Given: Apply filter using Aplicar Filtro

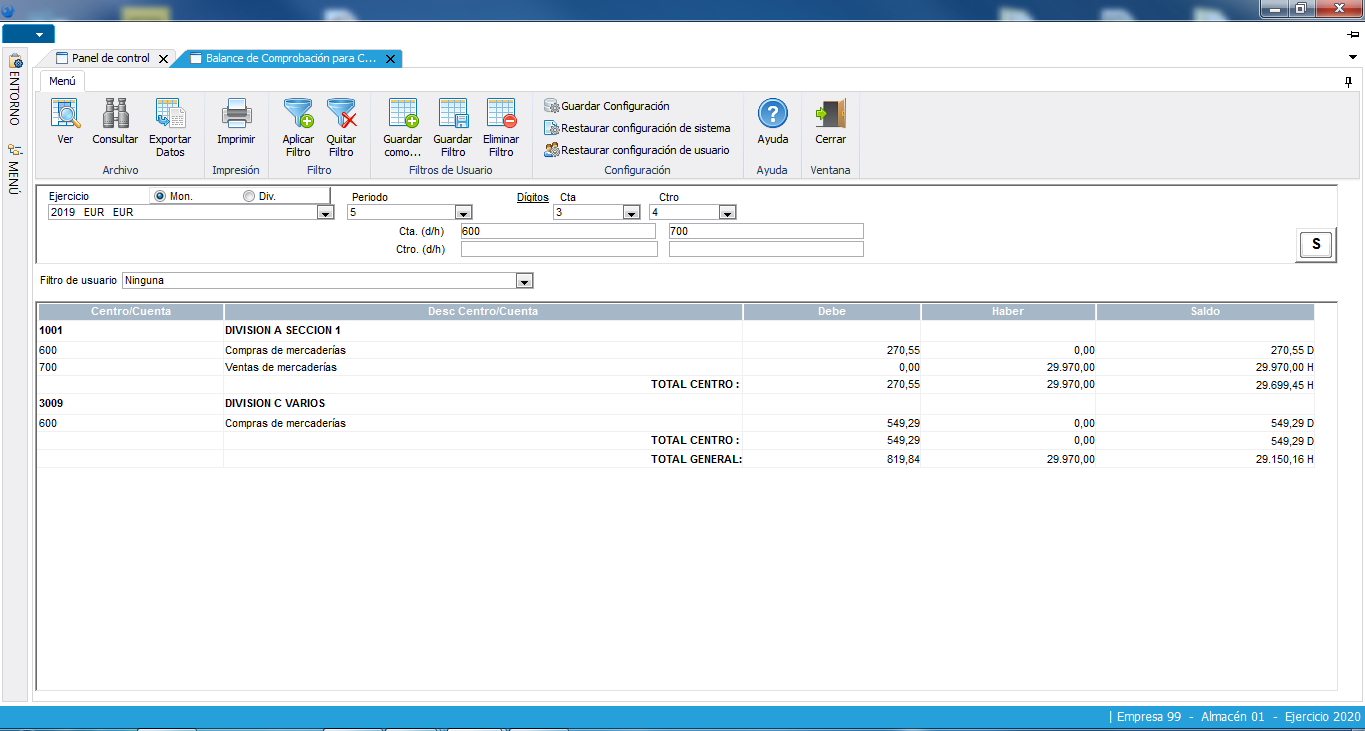Looking at the screenshot, I should (x=298, y=115).
